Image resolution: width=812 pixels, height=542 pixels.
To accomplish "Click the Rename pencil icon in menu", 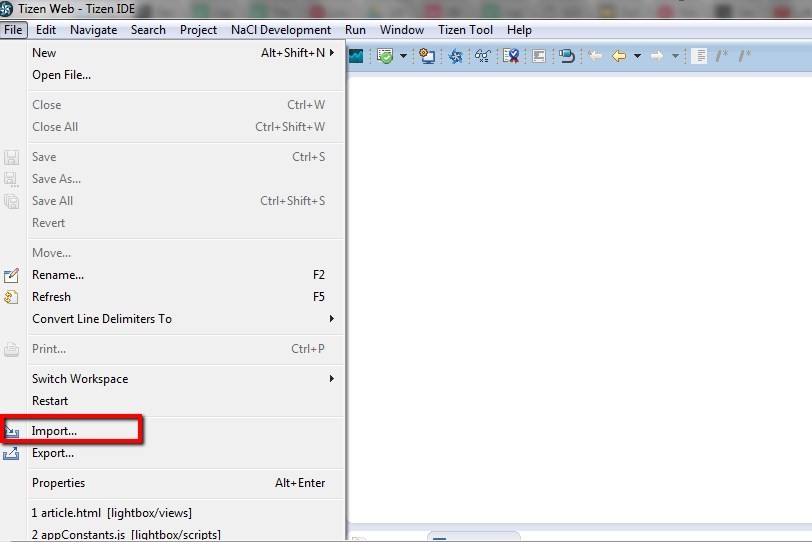I will (11, 275).
